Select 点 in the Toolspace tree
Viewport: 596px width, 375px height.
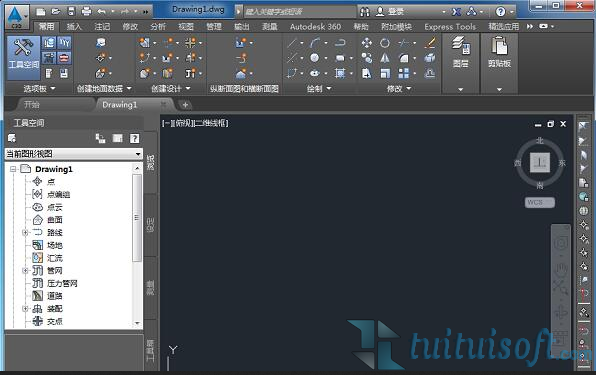coord(51,182)
